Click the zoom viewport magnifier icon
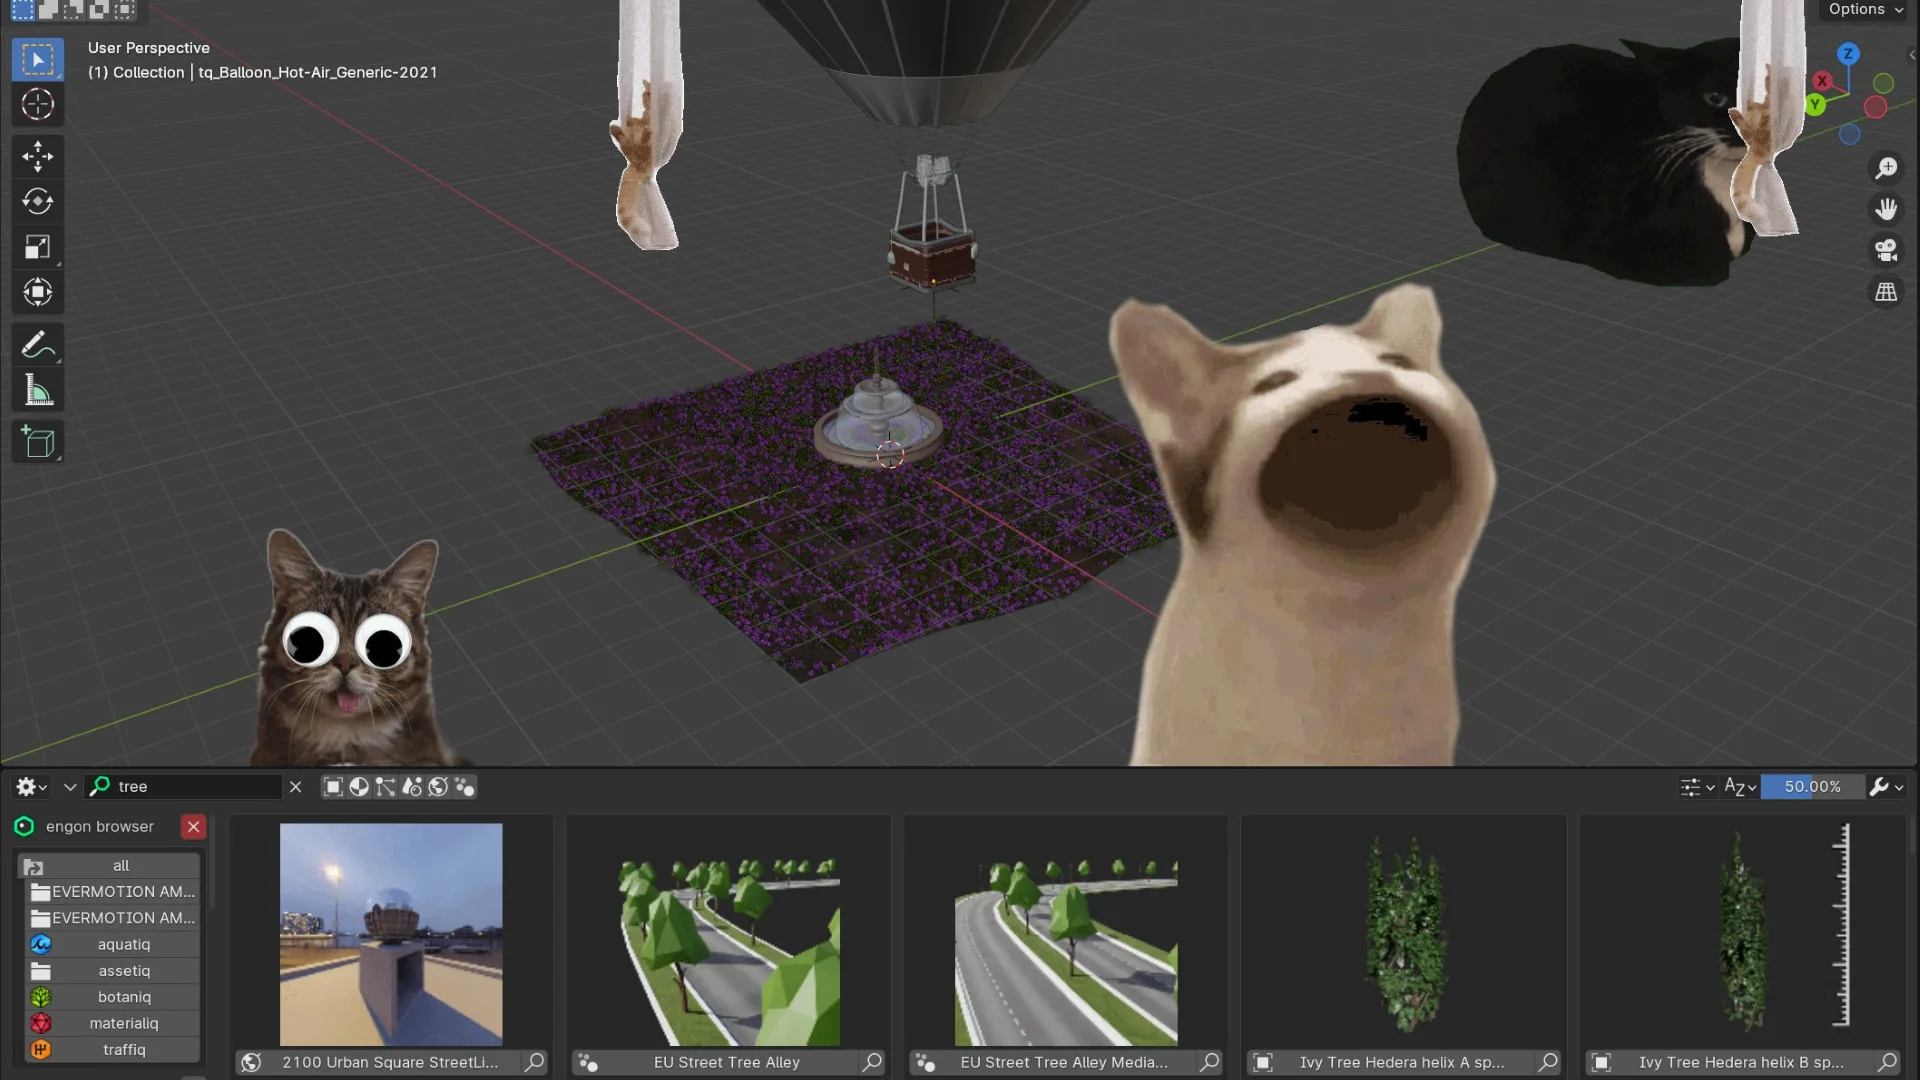1920x1080 pixels. pos(1886,168)
